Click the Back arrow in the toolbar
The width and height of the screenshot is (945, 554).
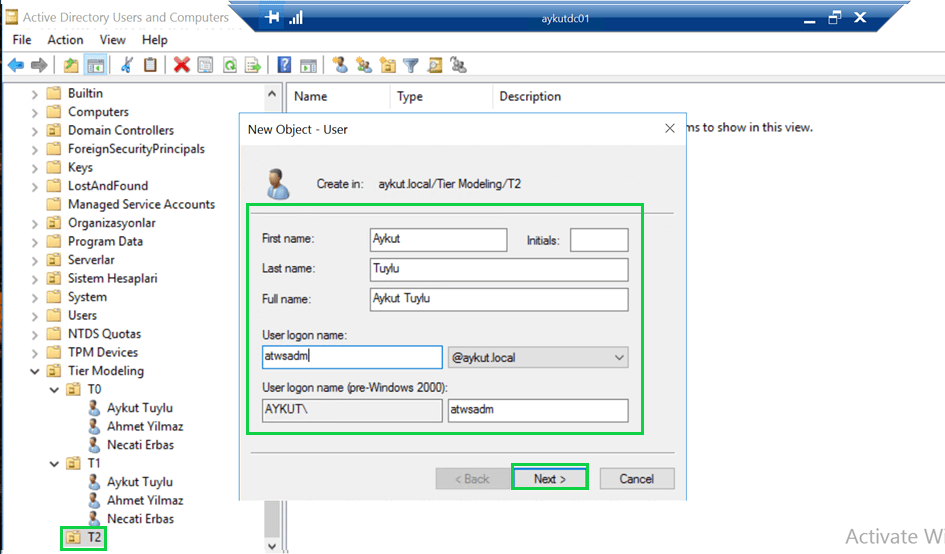tap(15, 65)
